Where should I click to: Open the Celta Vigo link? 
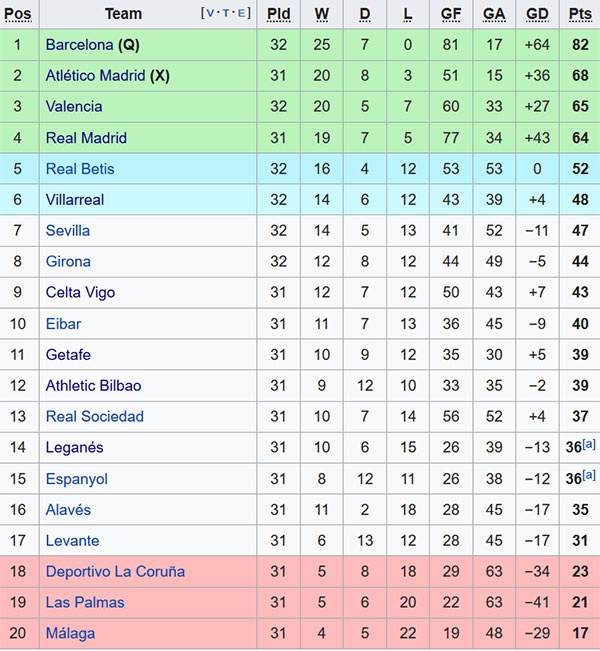[x=80, y=293]
